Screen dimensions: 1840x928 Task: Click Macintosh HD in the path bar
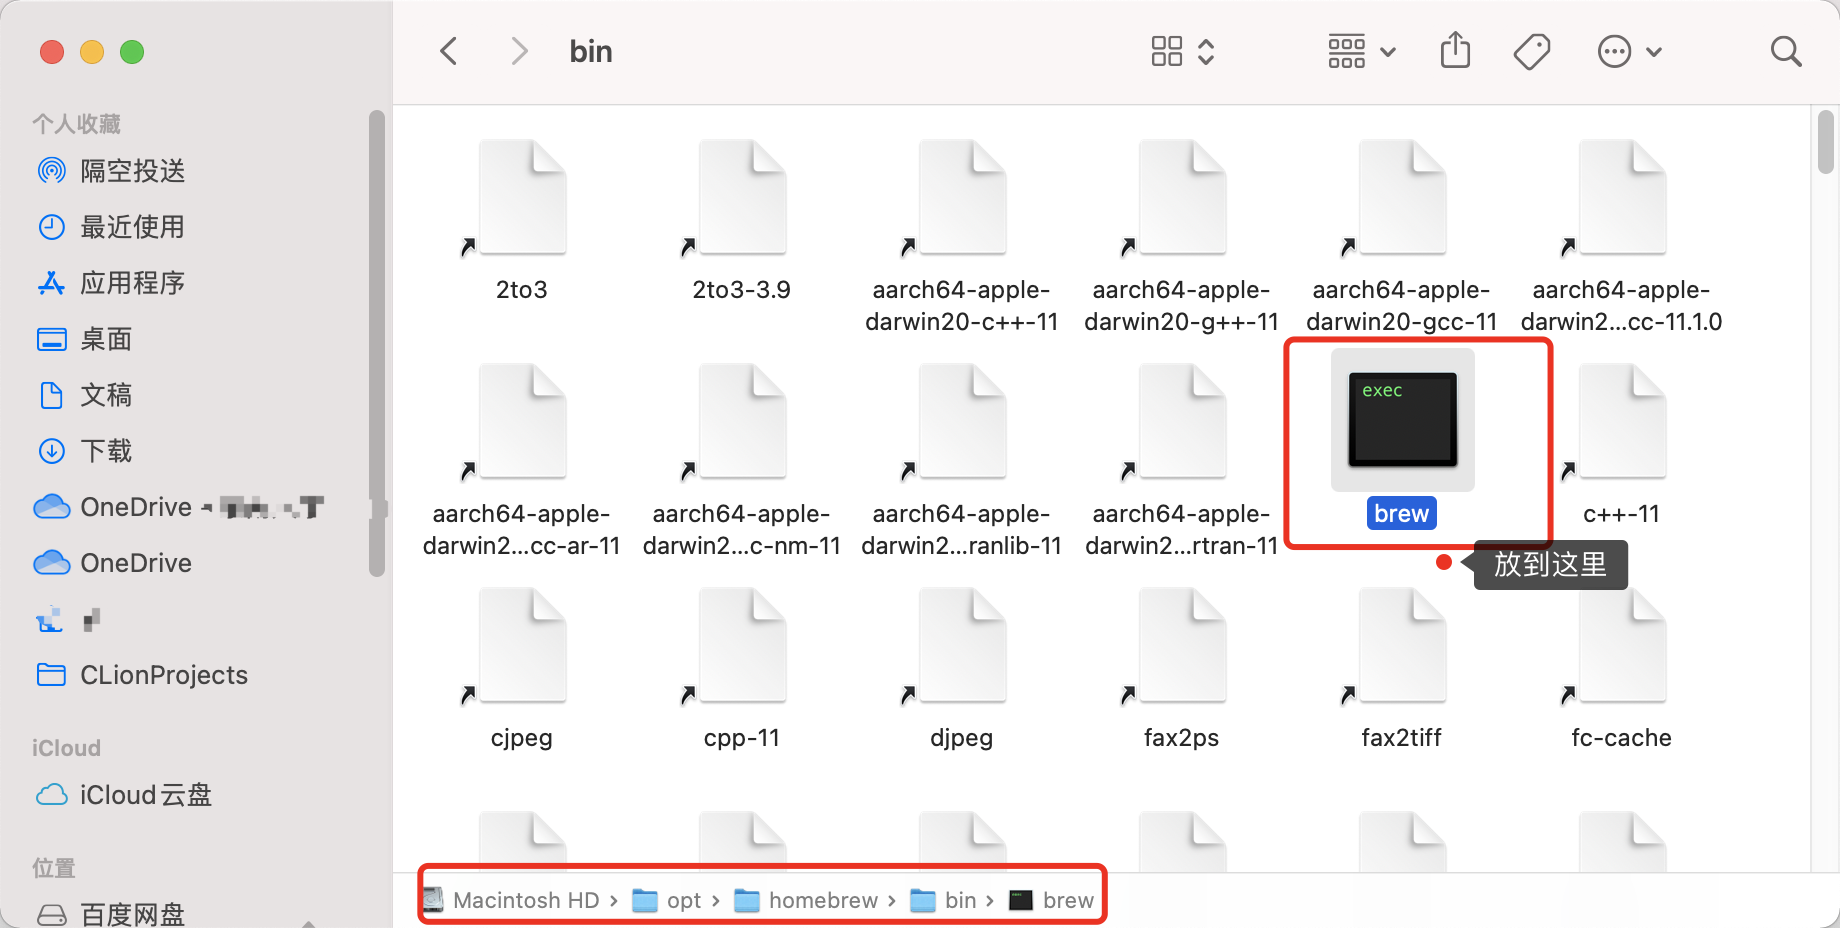pos(527,899)
